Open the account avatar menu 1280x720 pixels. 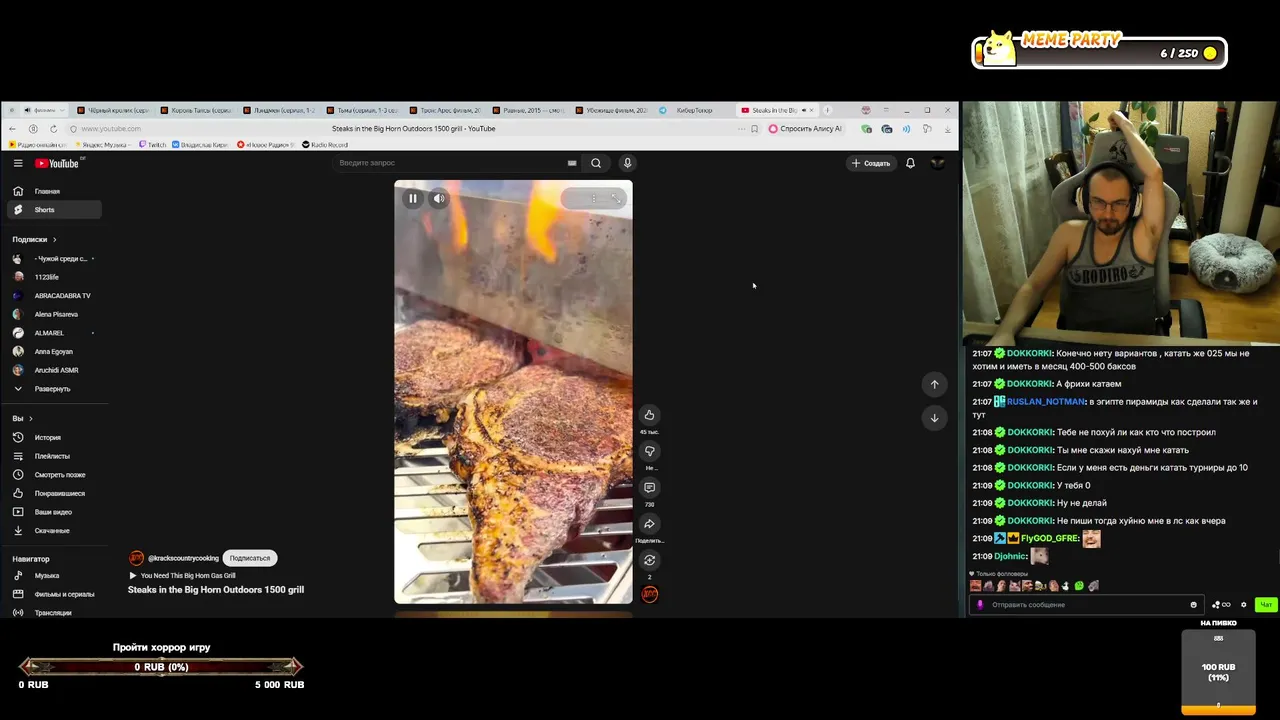(937, 163)
